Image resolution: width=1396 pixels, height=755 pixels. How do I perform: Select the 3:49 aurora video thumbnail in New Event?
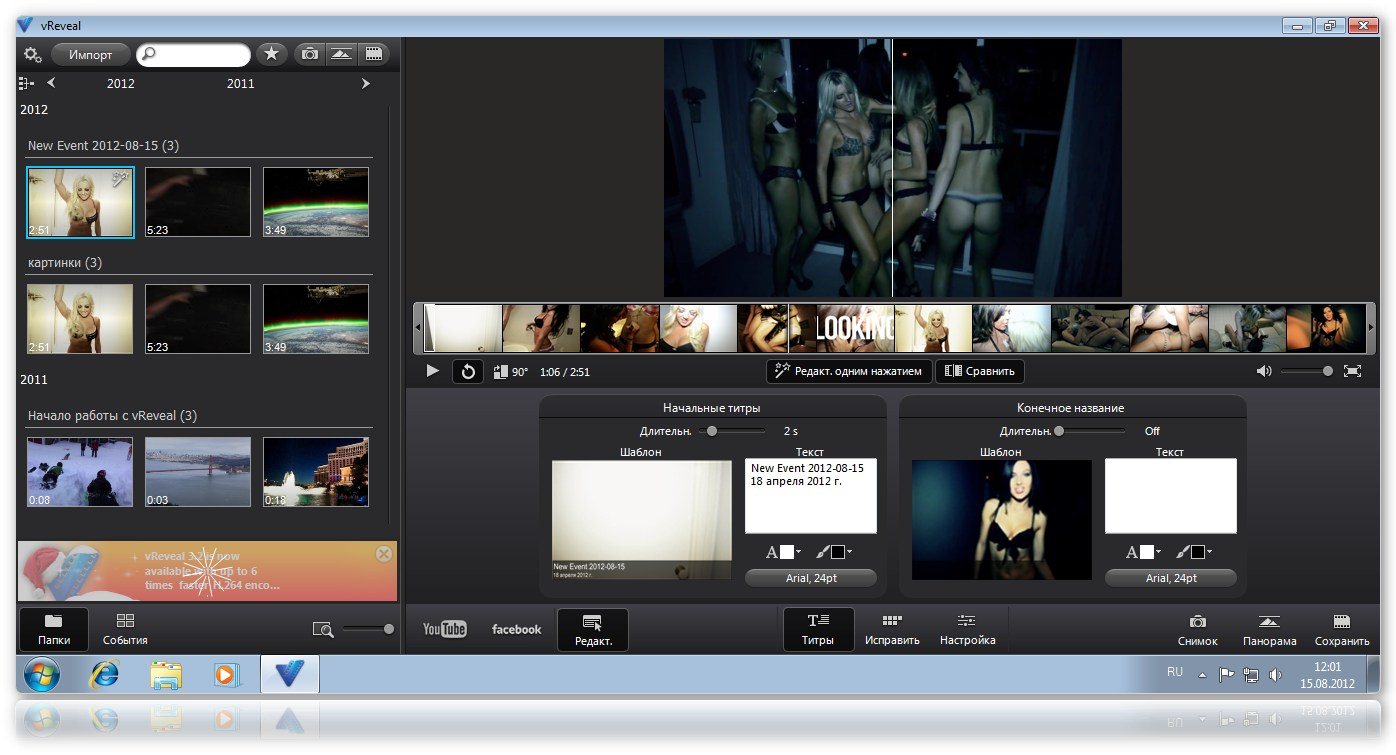click(x=315, y=202)
